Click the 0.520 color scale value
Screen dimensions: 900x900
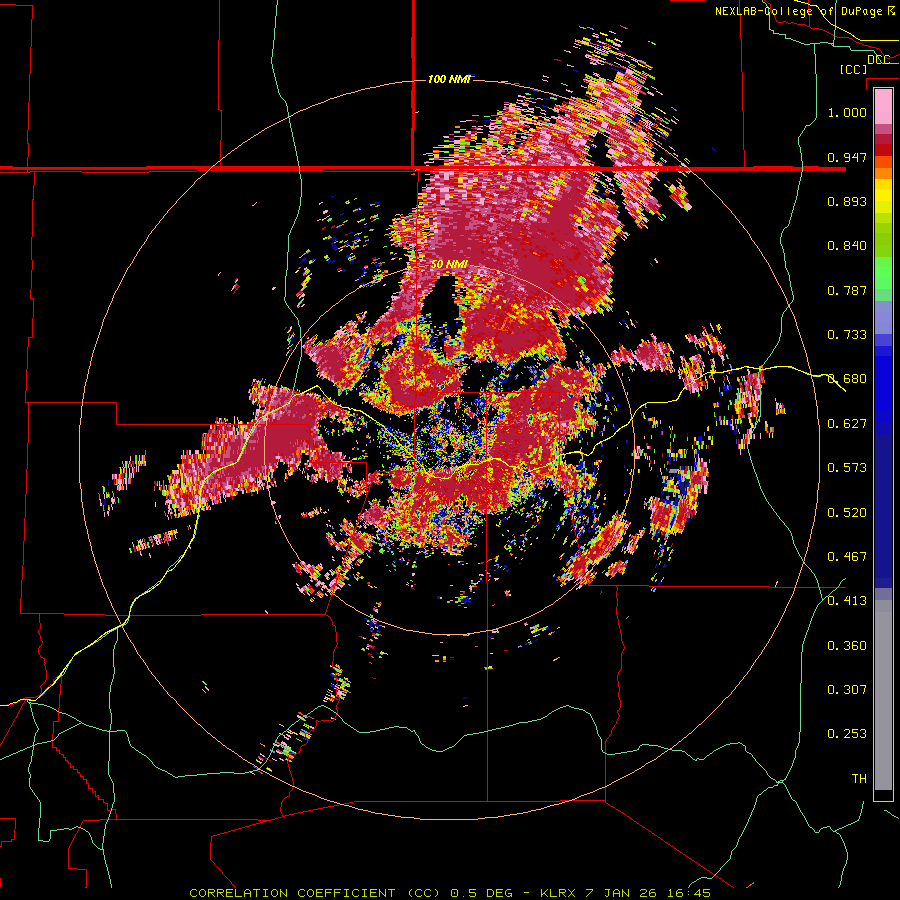(x=847, y=512)
